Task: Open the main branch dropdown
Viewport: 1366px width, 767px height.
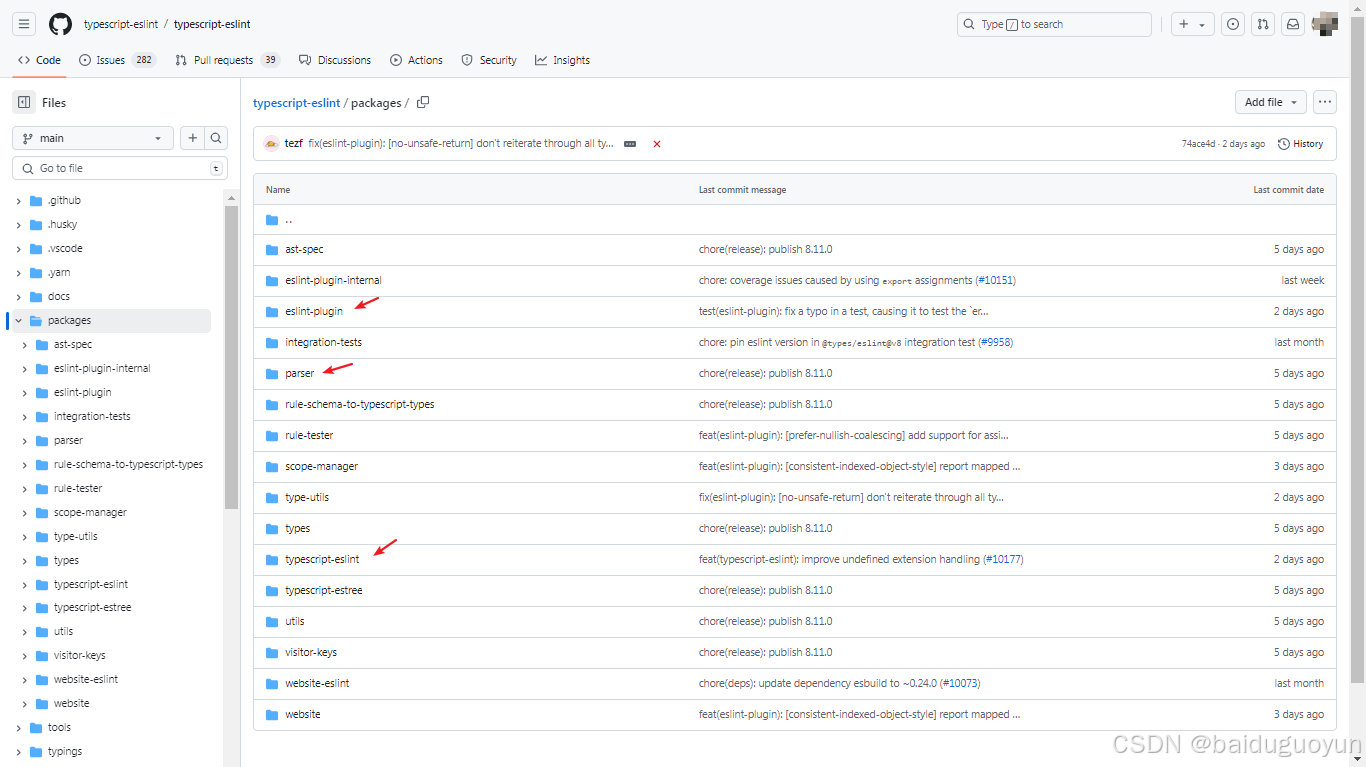Action: click(x=92, y=138)
